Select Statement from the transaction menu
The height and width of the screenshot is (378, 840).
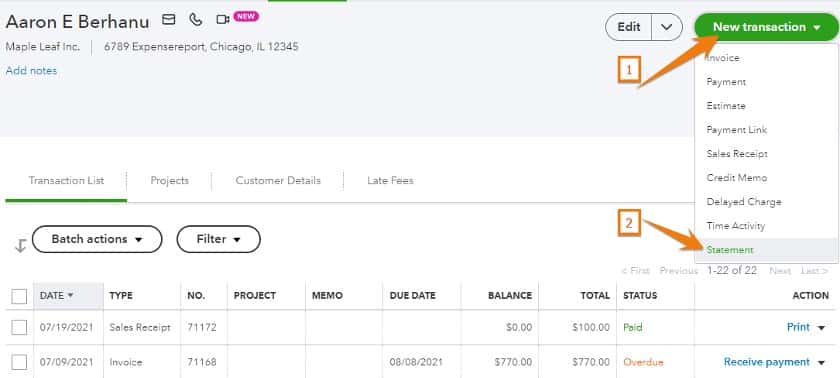point(730,250)
